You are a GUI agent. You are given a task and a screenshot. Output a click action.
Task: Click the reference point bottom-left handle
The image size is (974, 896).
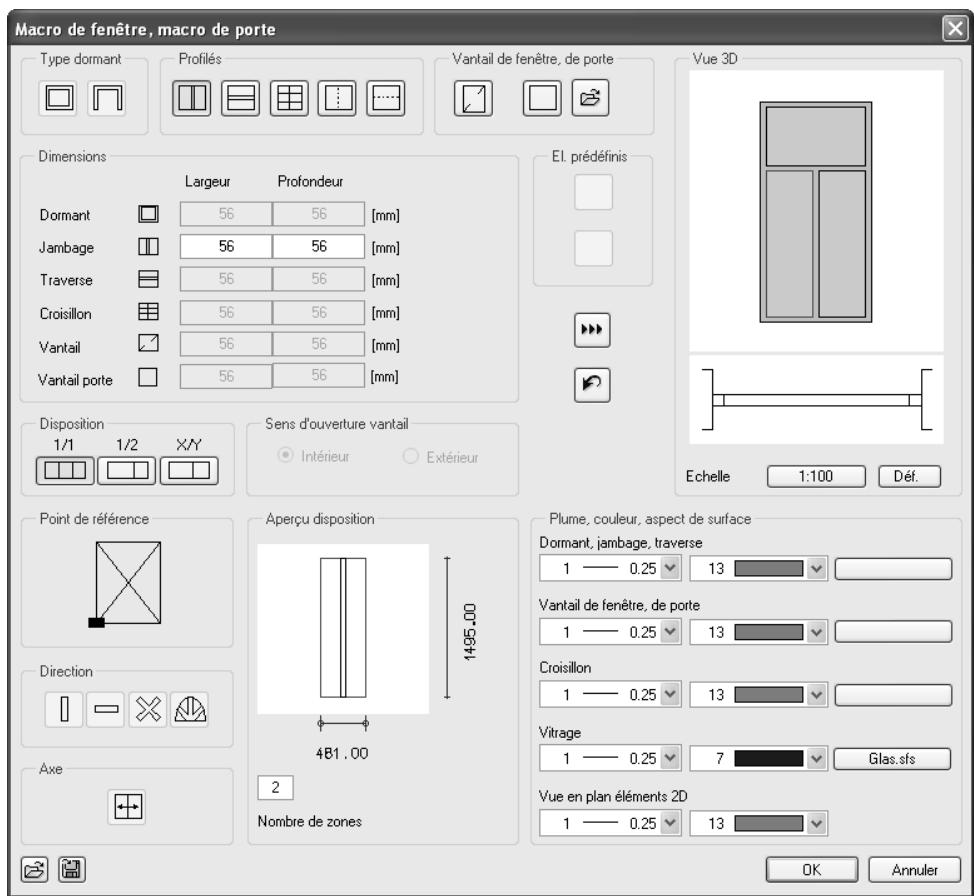click(96, 623)
